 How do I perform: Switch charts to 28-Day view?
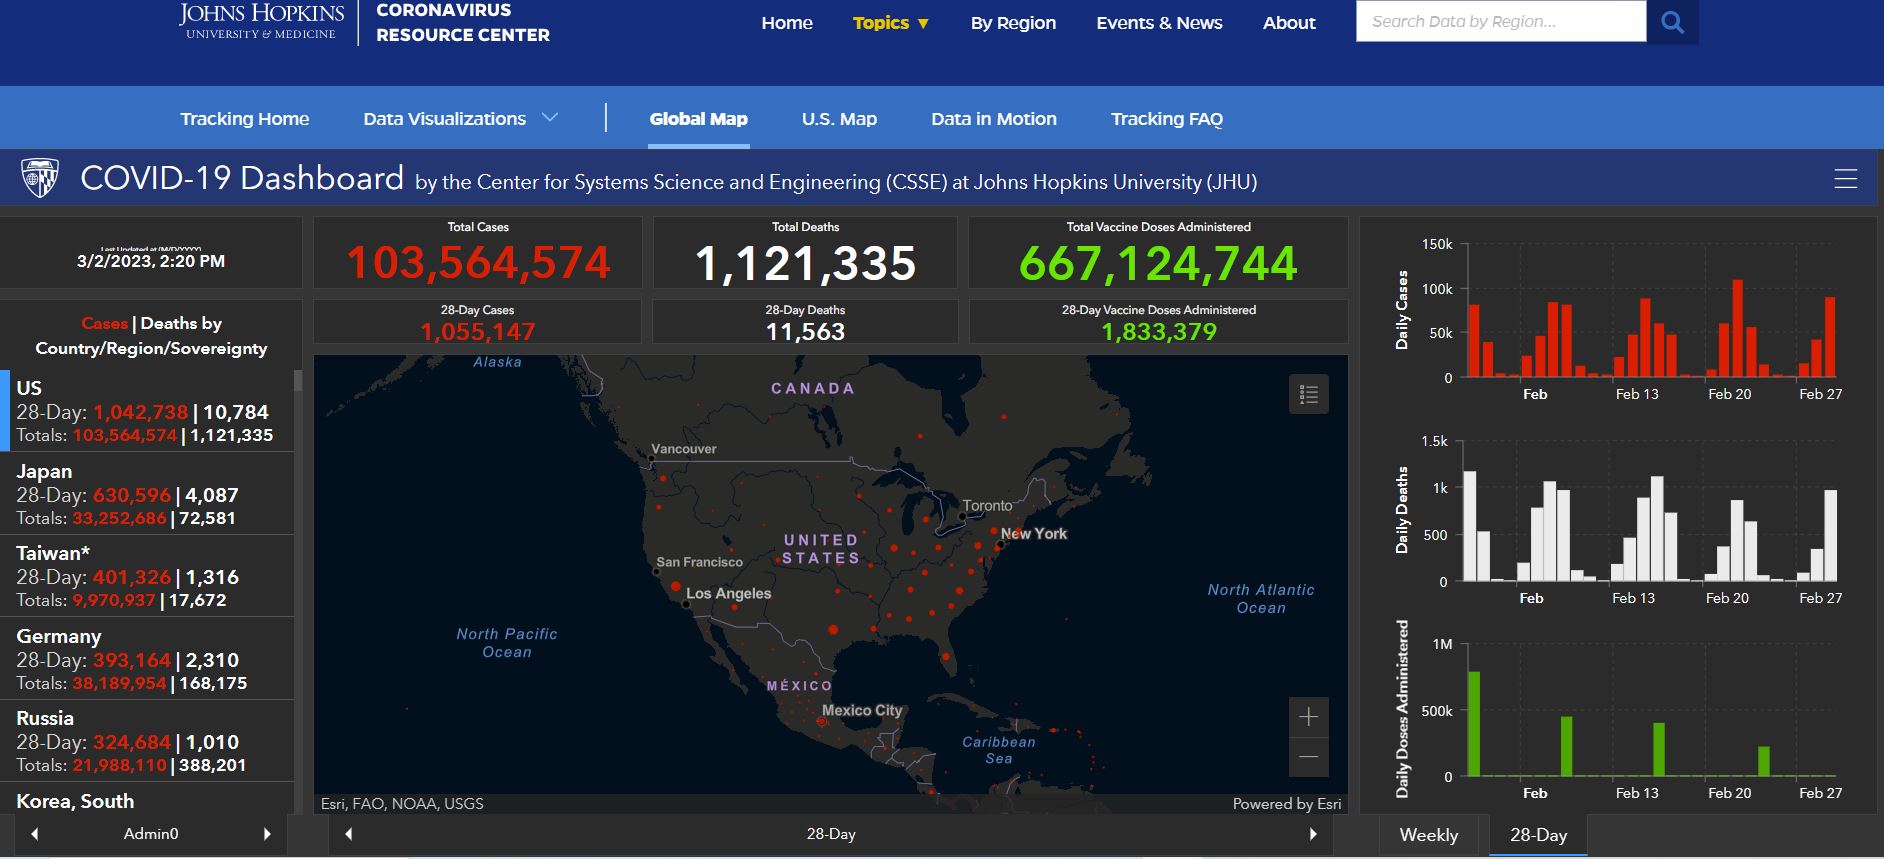click(1538, 835)
